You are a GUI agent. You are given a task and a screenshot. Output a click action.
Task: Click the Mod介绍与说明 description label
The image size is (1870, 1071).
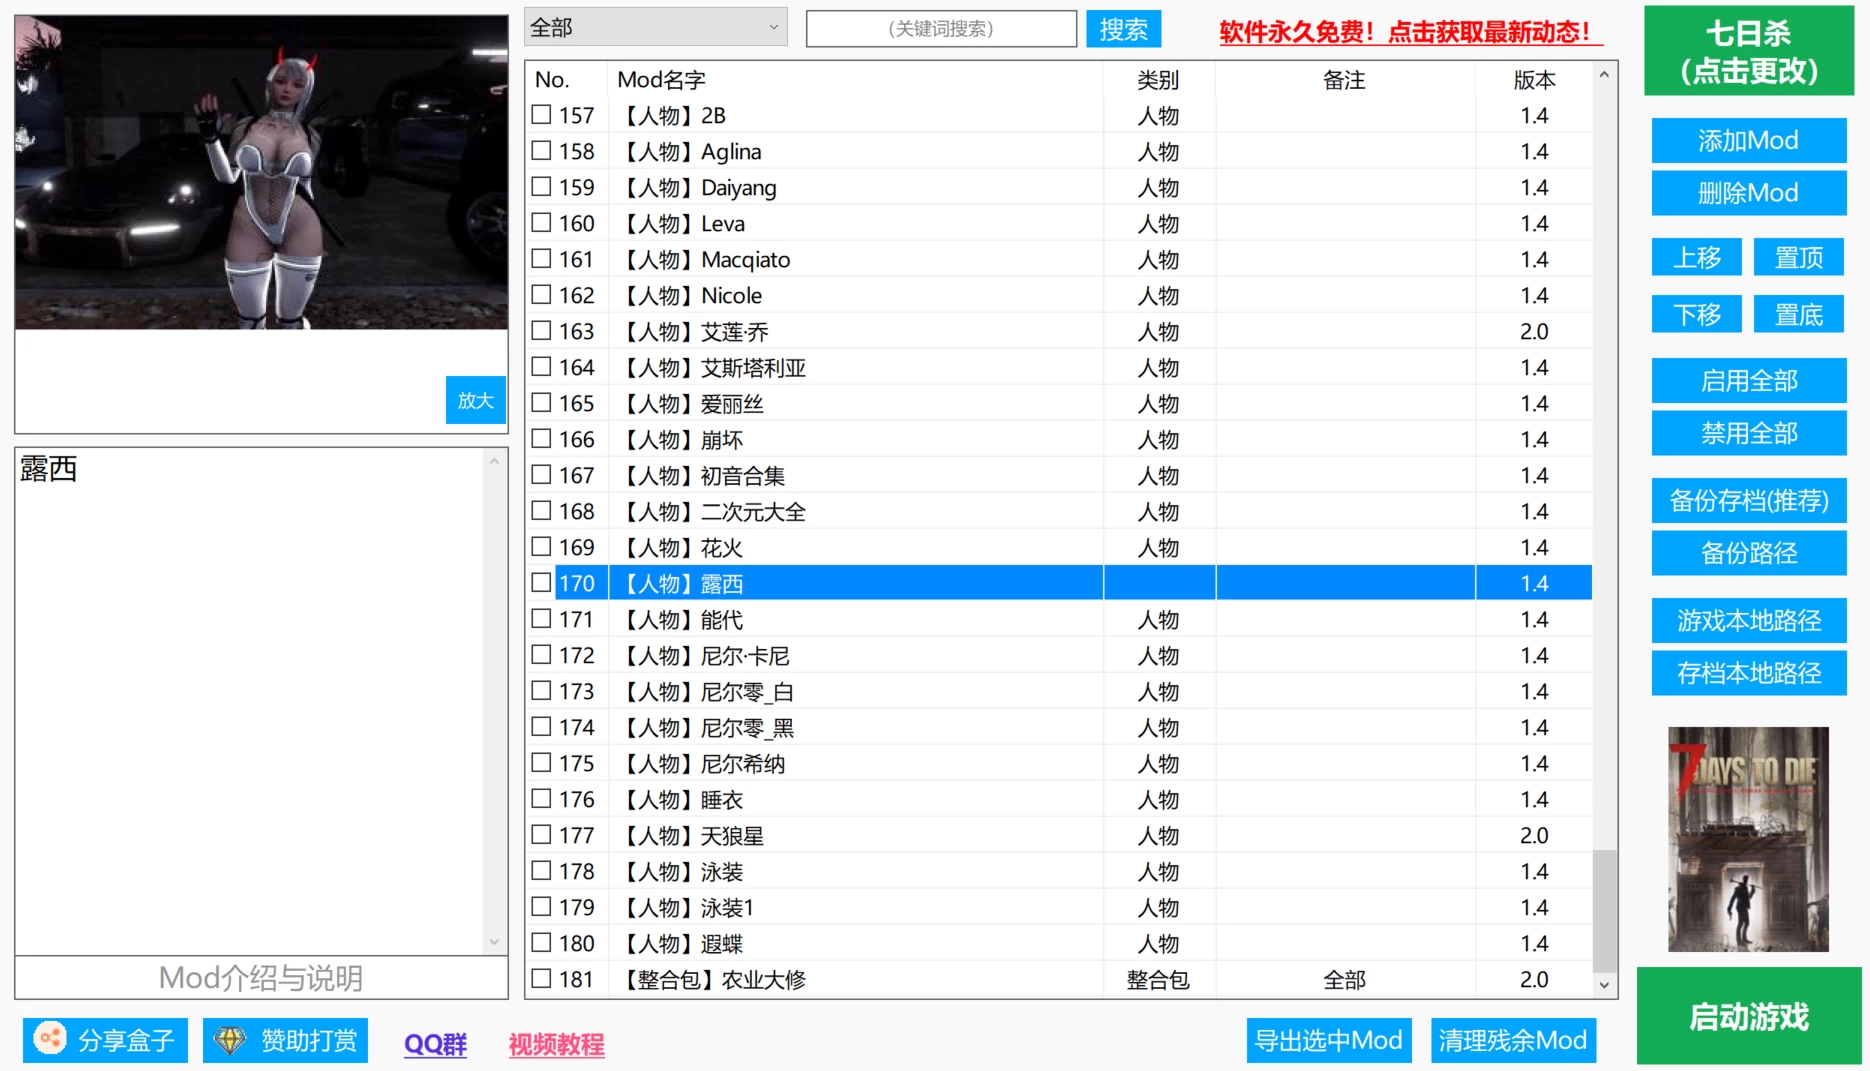[261, 978]
